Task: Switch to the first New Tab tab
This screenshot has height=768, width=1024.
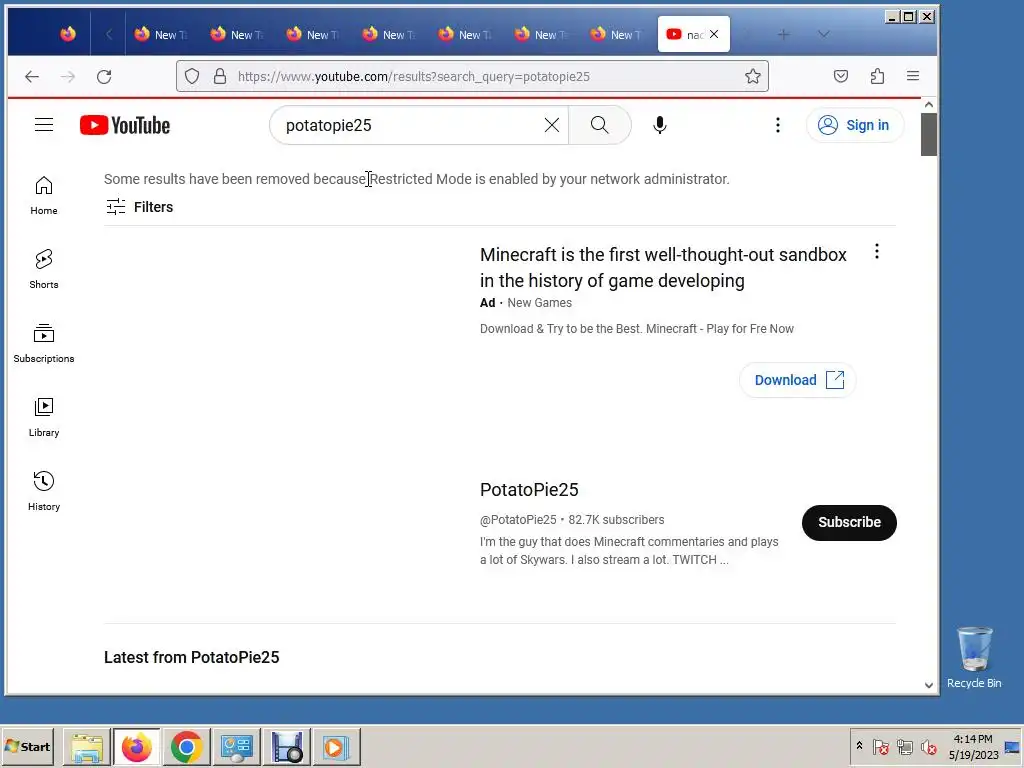Action: (161, 35)
